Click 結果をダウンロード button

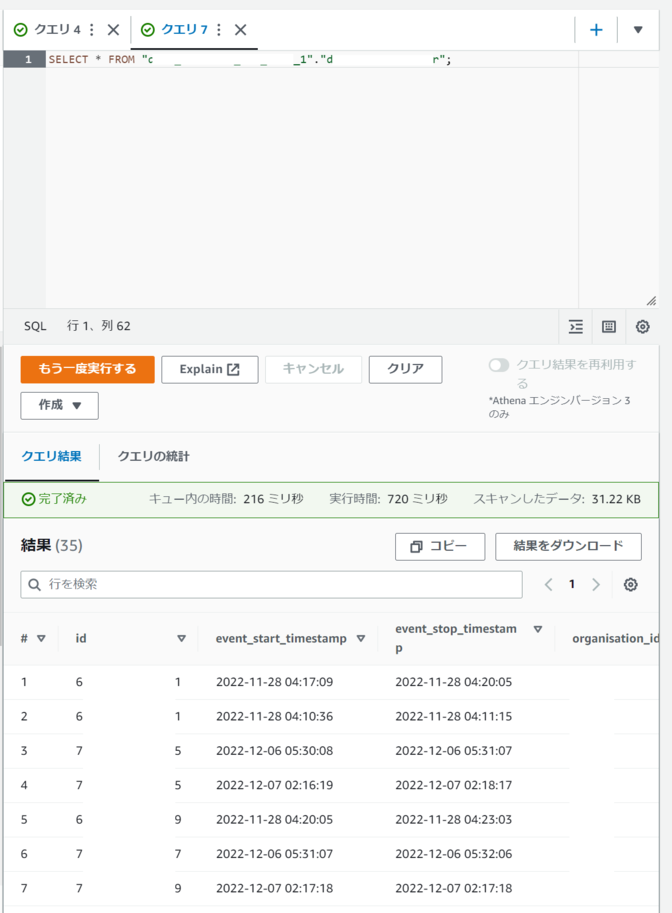pyautogui.click(x=568, y=546)
